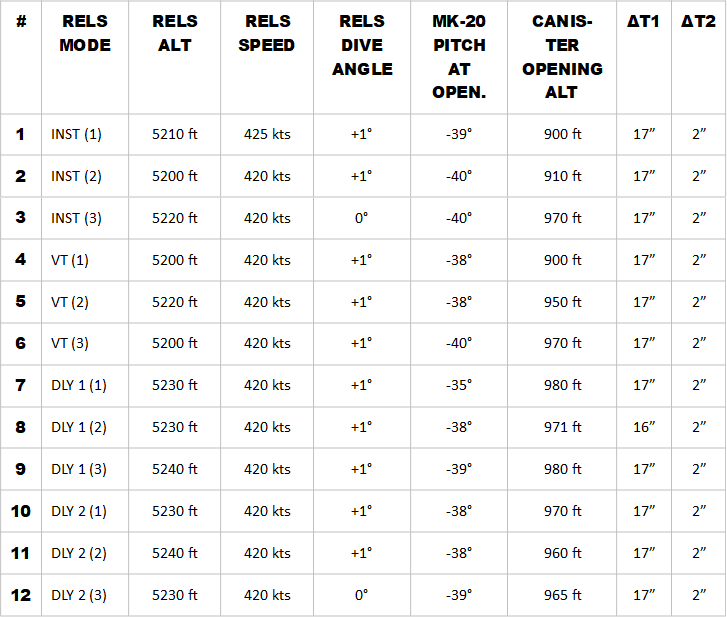Click the CANISTER OPENING ALT header

point(561,57)
